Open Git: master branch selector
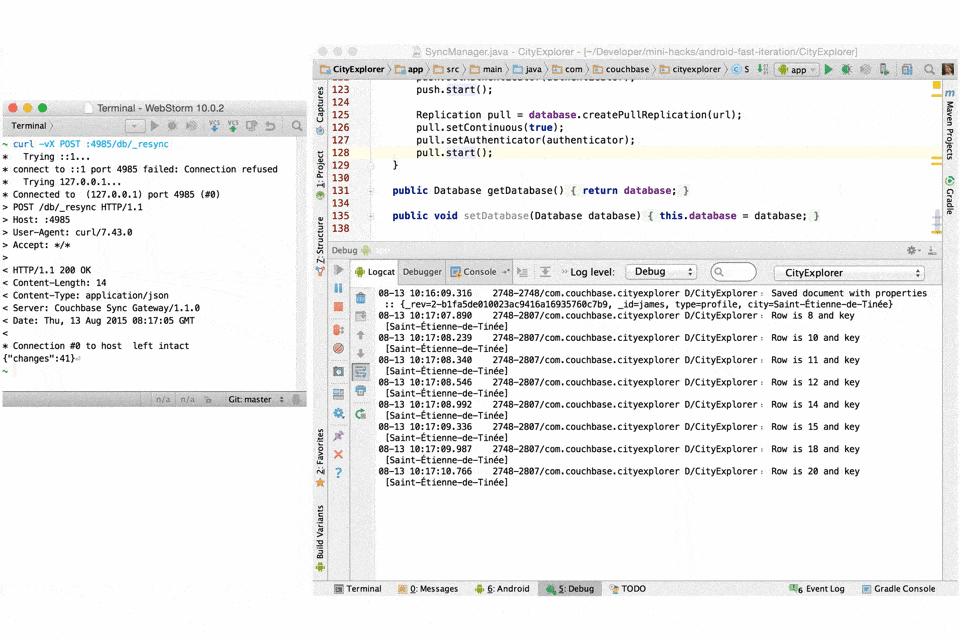The image size is (960, 640). pos(256,399)
